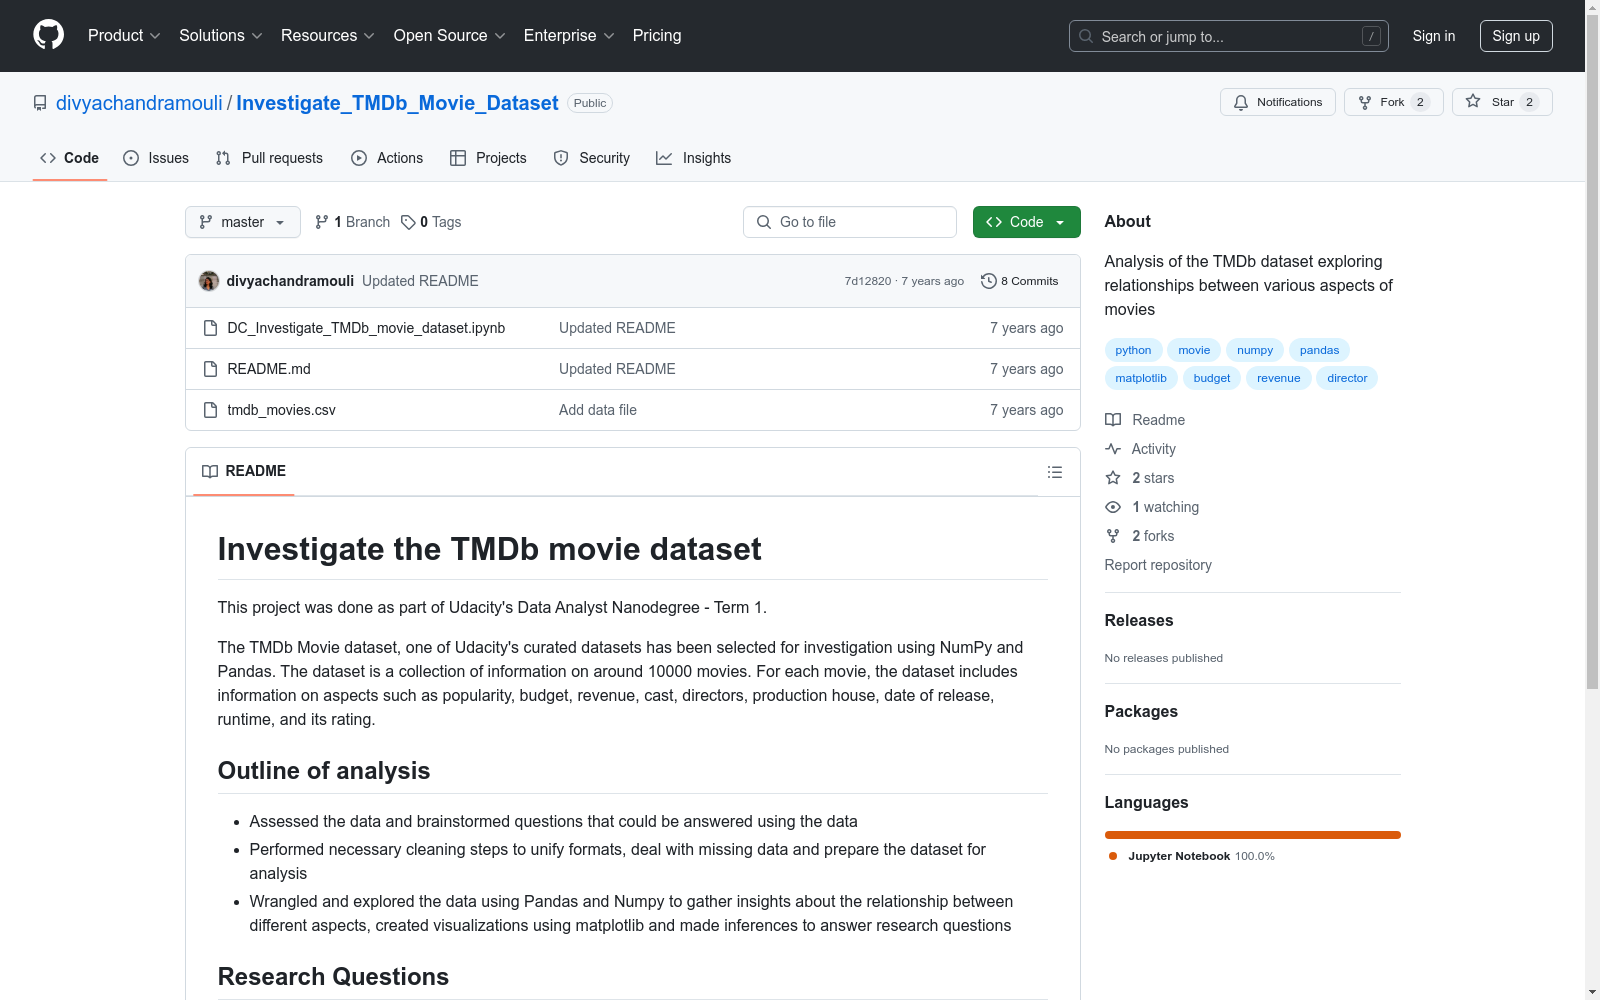Click the file icon for tmdb_movies.csv
The width and height of the screenshot is (1600, 1000).
pos(210,410)
